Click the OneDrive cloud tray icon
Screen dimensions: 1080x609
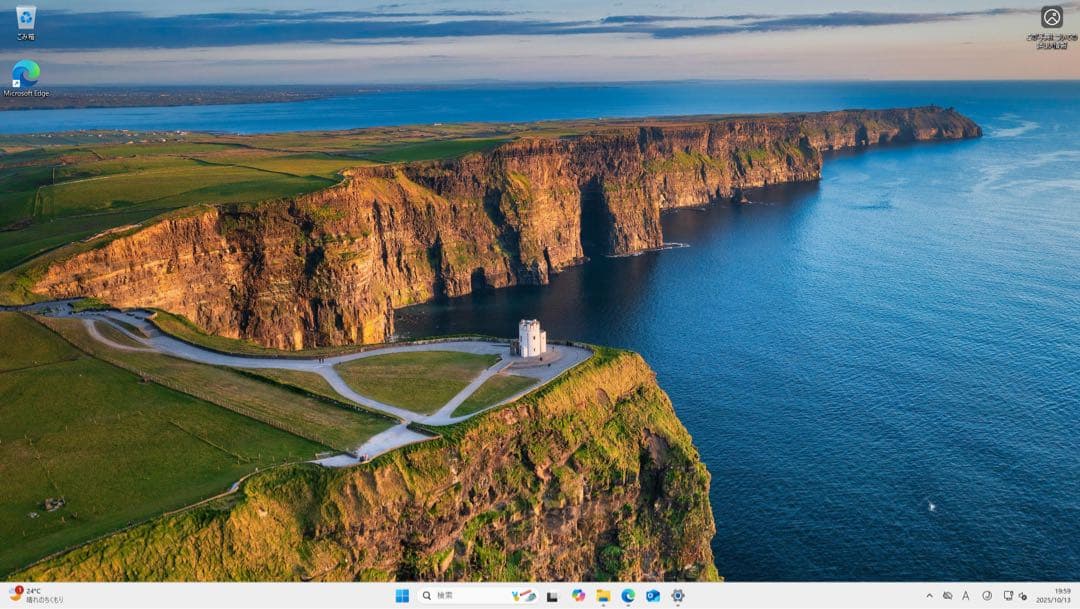click(947, 596)
